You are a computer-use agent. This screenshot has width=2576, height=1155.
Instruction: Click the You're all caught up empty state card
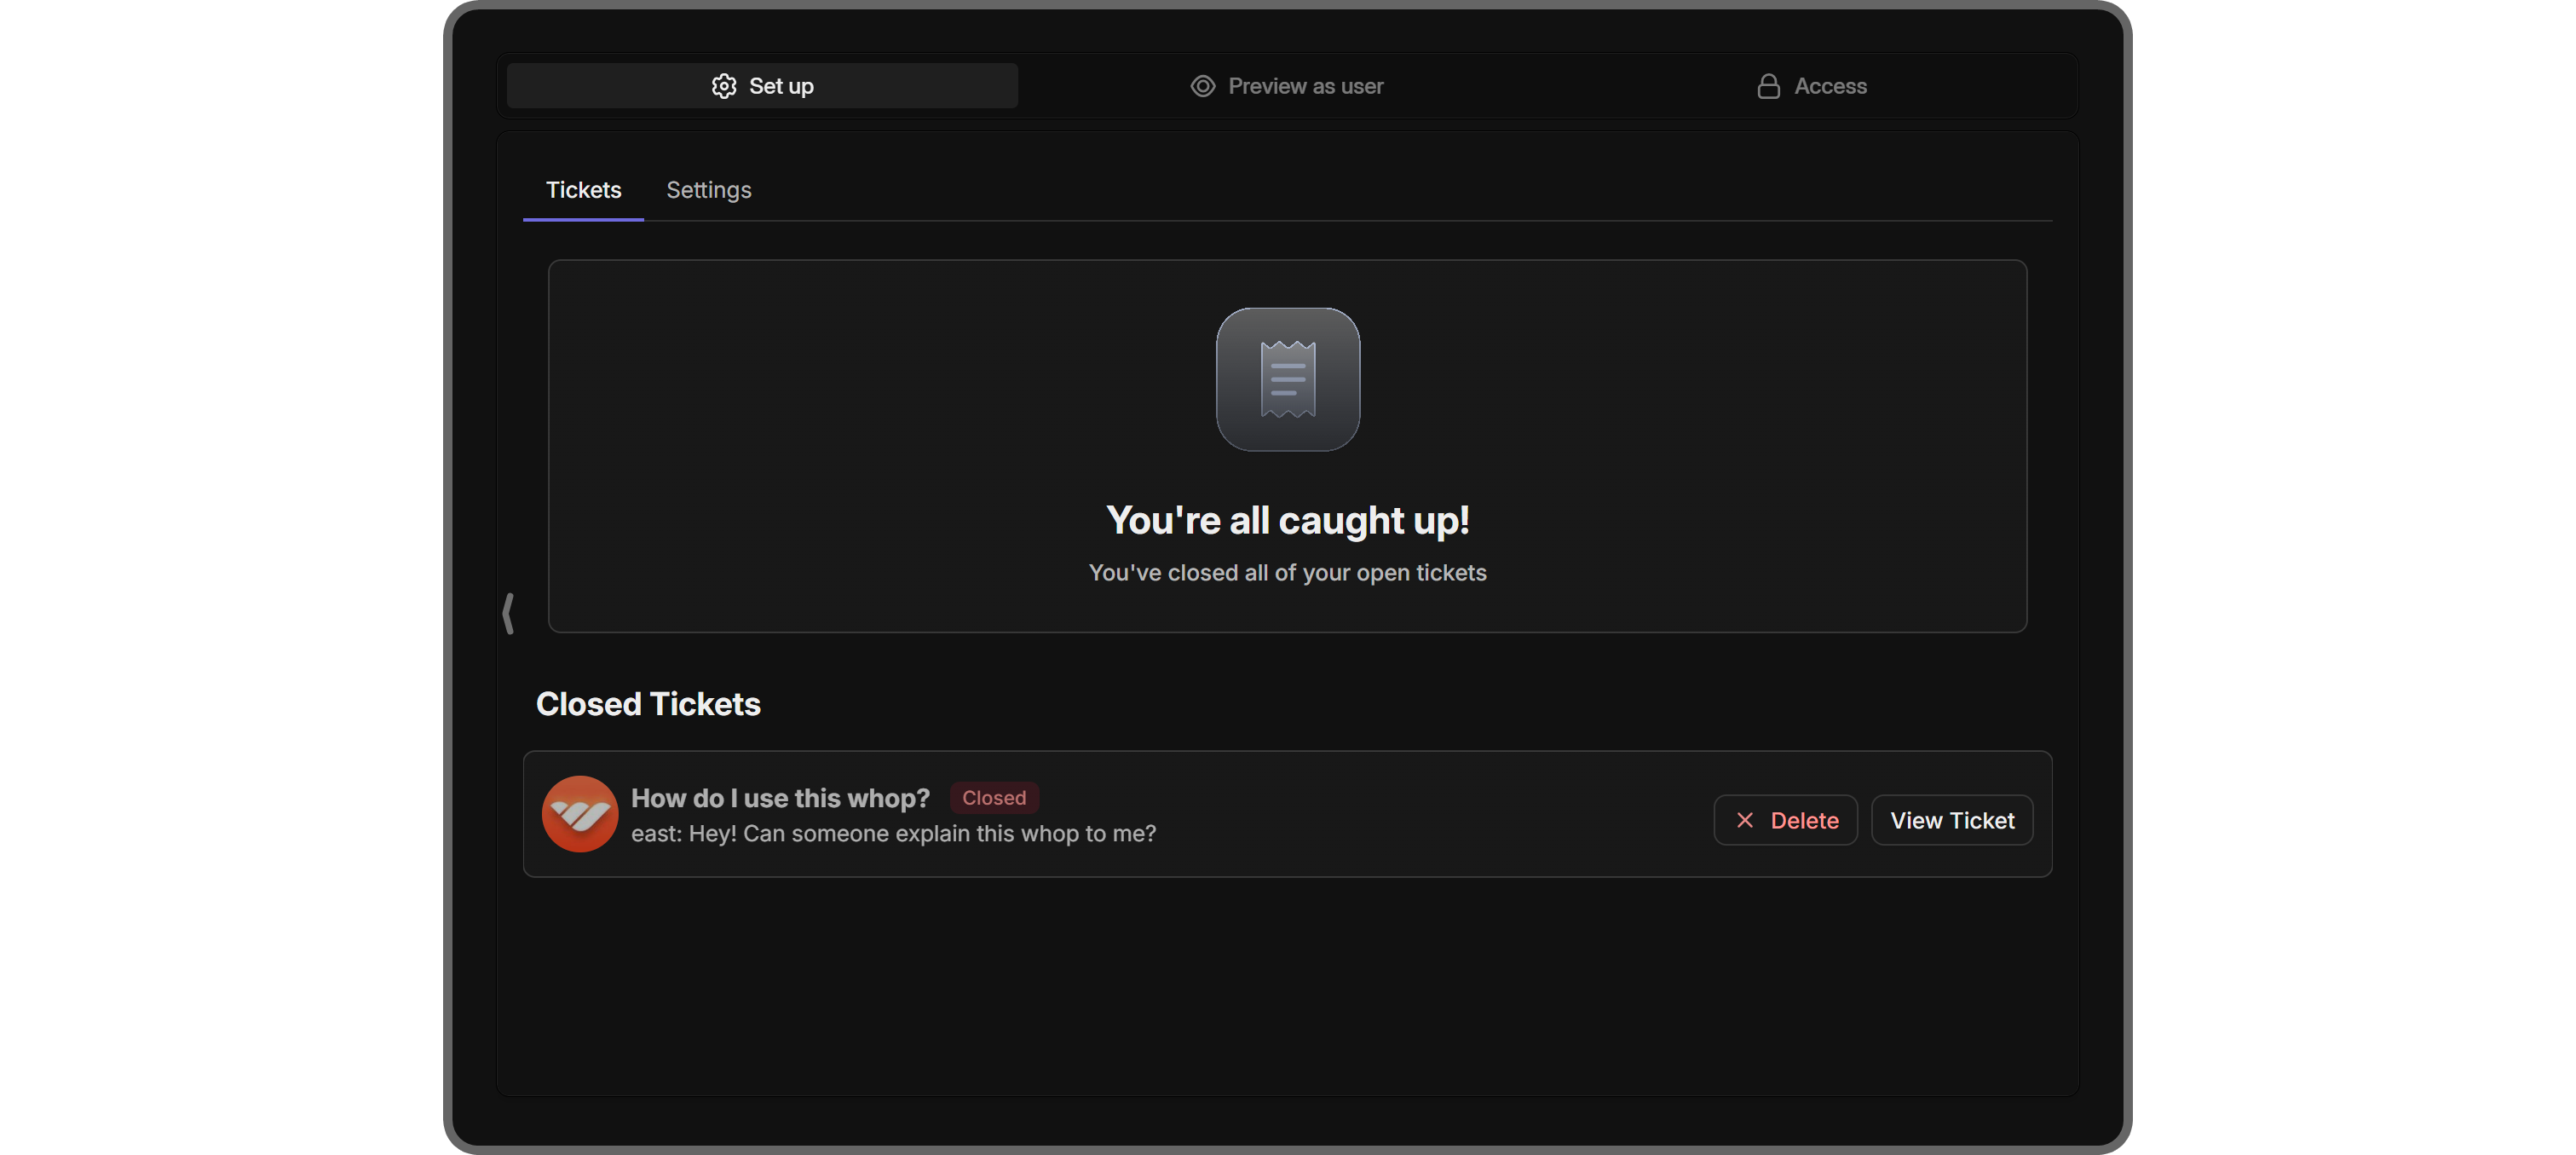click(x=1287, y=447)
